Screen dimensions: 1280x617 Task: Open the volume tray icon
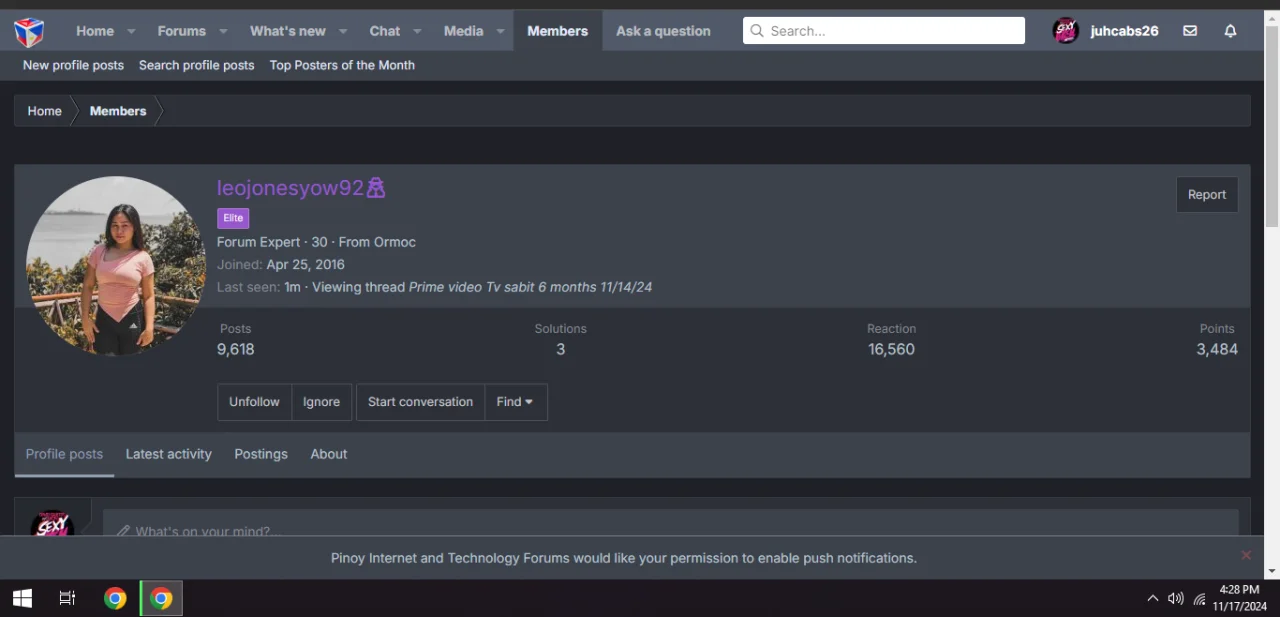coord(1176,598)
